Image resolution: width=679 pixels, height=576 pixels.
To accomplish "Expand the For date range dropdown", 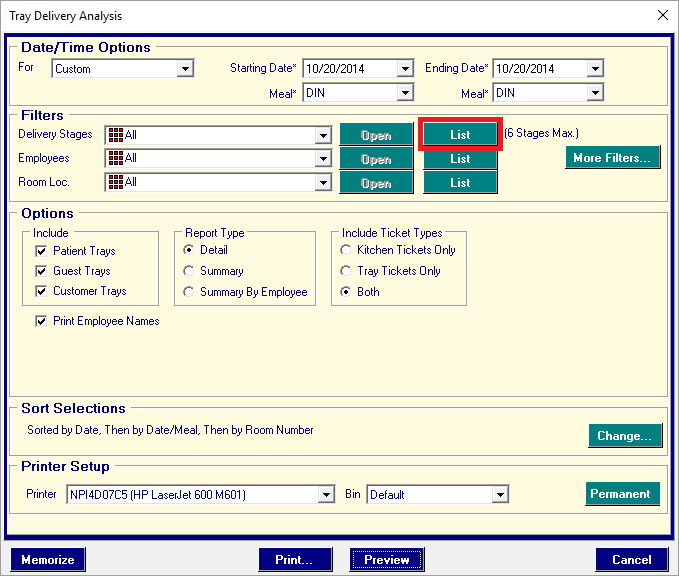I will tap(185, 69).
